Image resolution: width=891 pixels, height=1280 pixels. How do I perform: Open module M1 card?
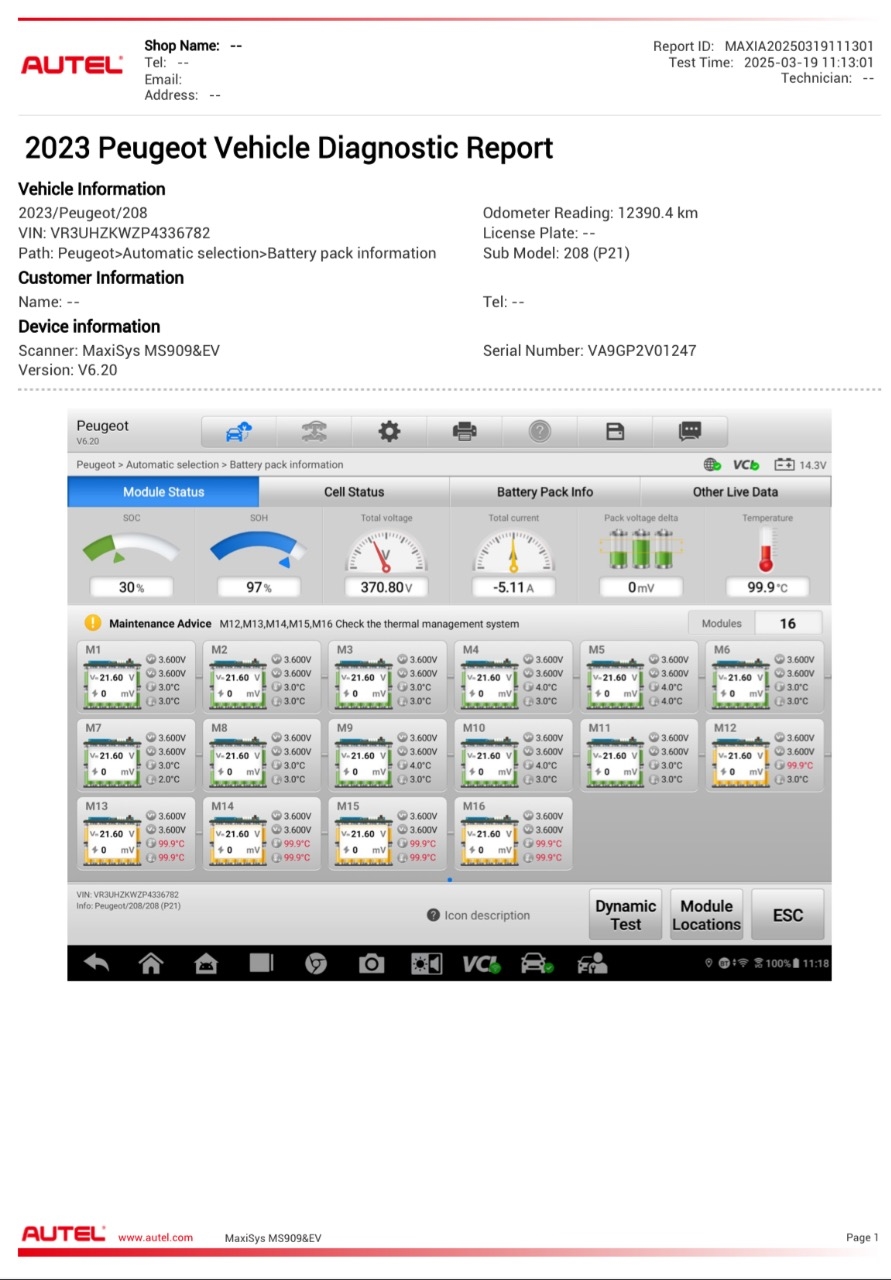[x=134, y=675]
